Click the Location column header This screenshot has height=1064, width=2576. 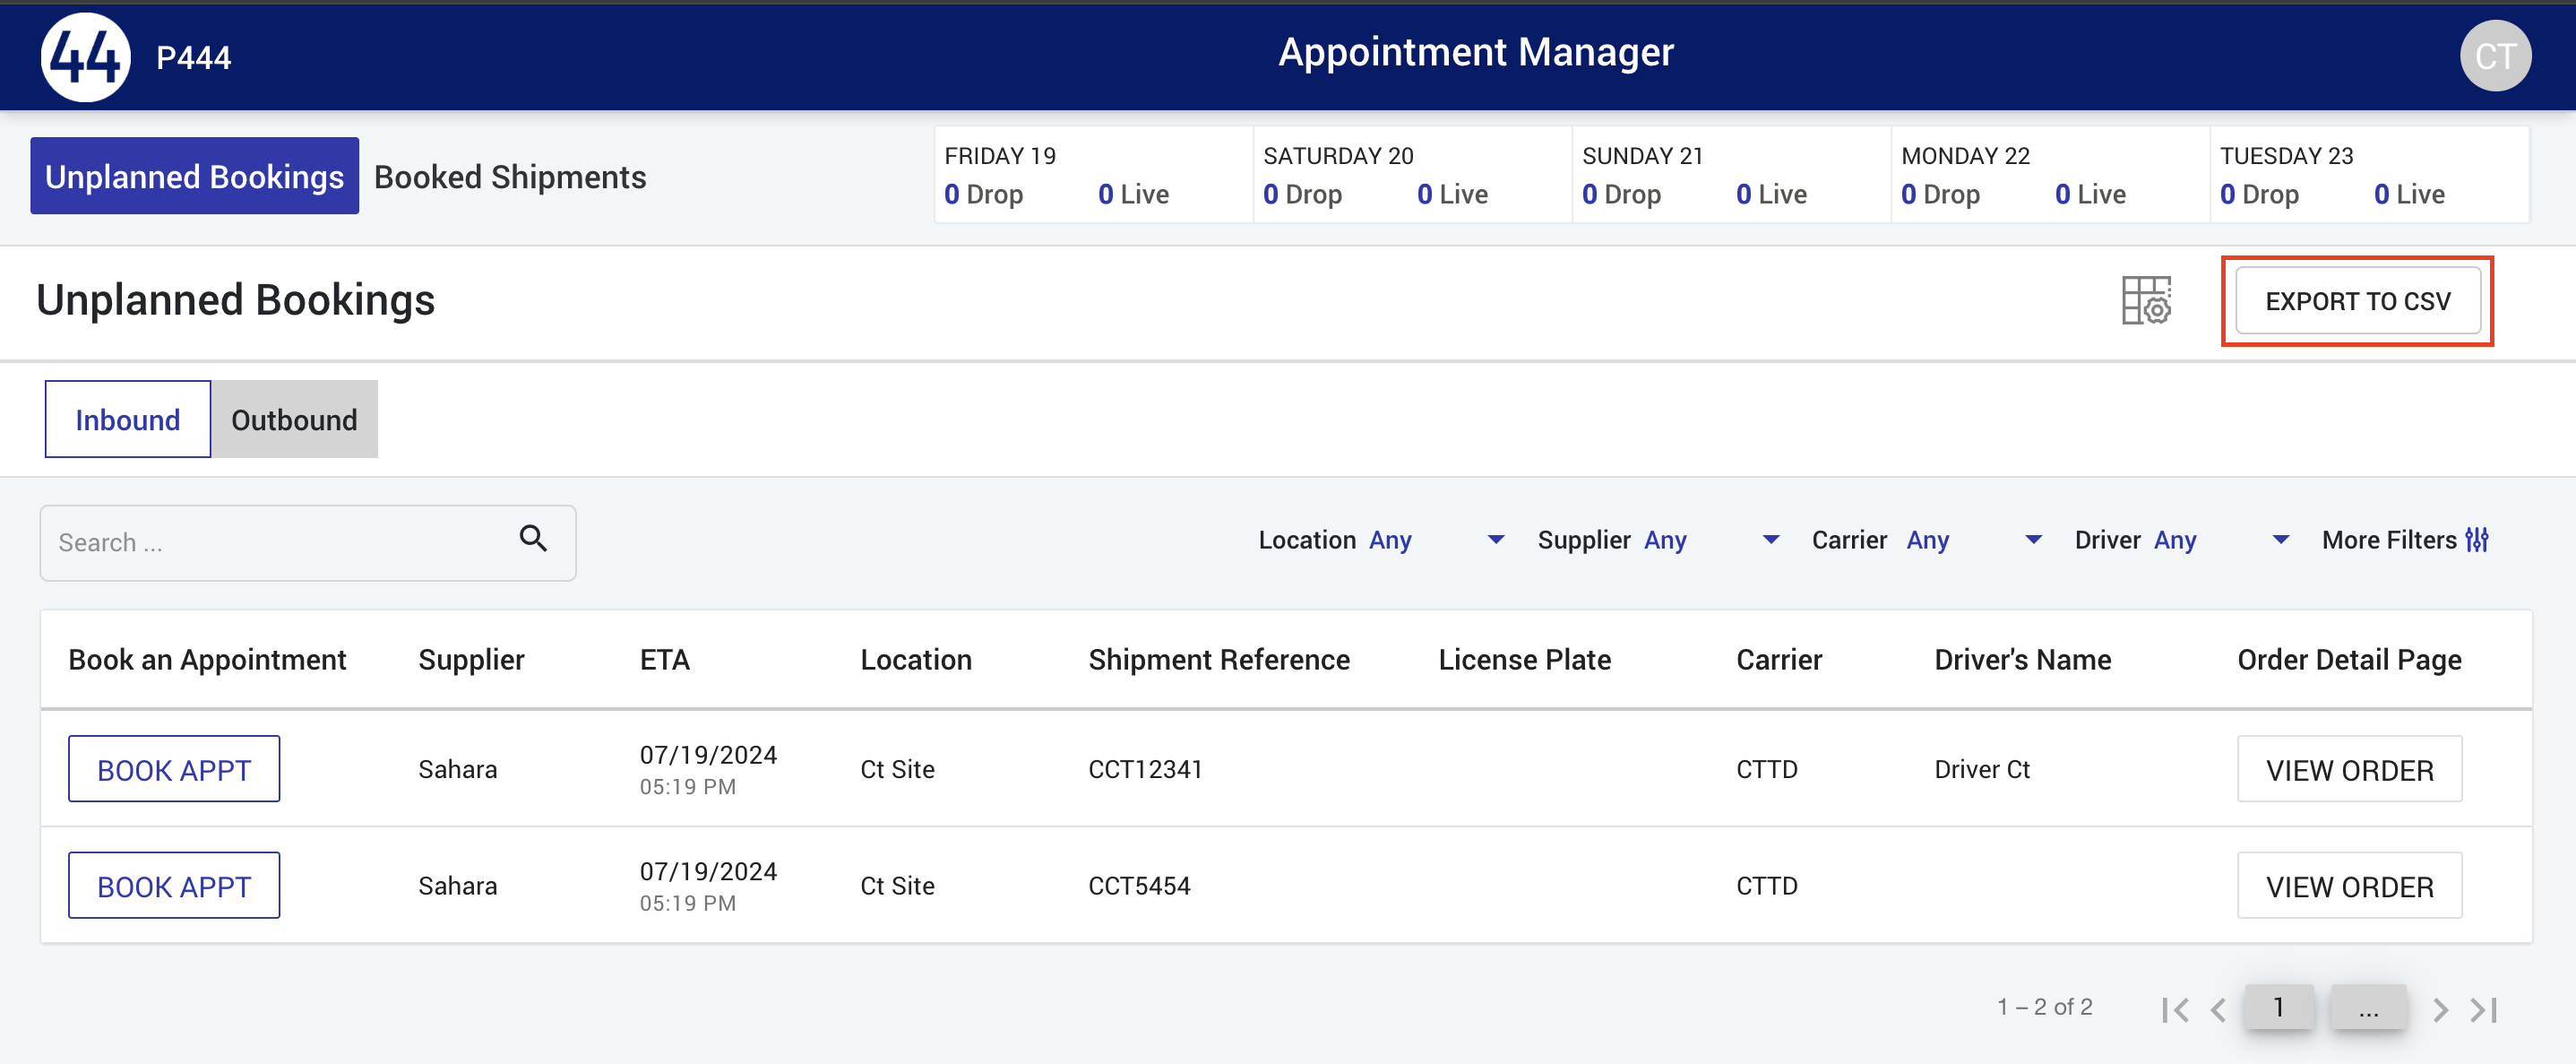coord(915,660)
